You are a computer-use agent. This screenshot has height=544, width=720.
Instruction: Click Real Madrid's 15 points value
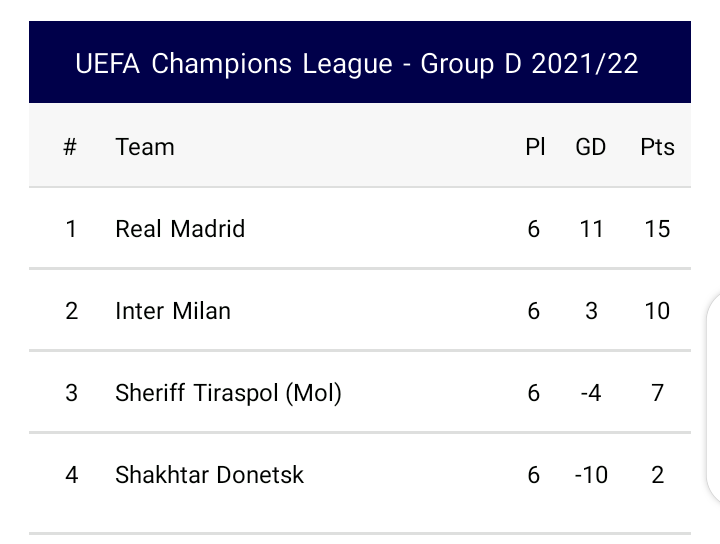pyautogui.click(x=657, y=229)
